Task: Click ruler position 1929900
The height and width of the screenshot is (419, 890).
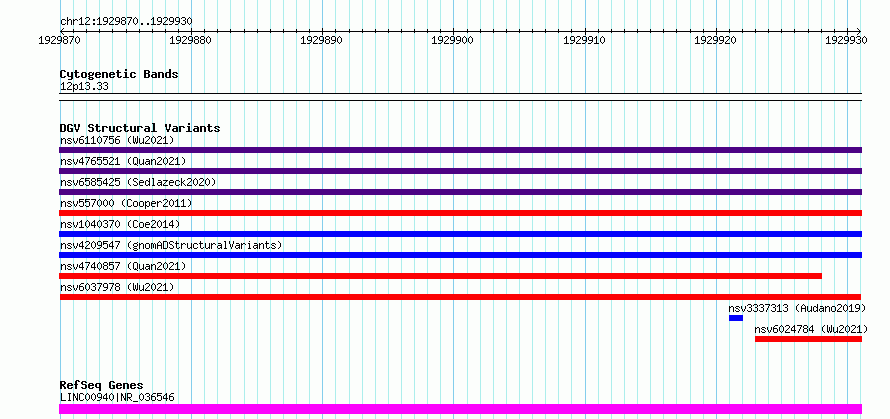Action: [454, 40]
